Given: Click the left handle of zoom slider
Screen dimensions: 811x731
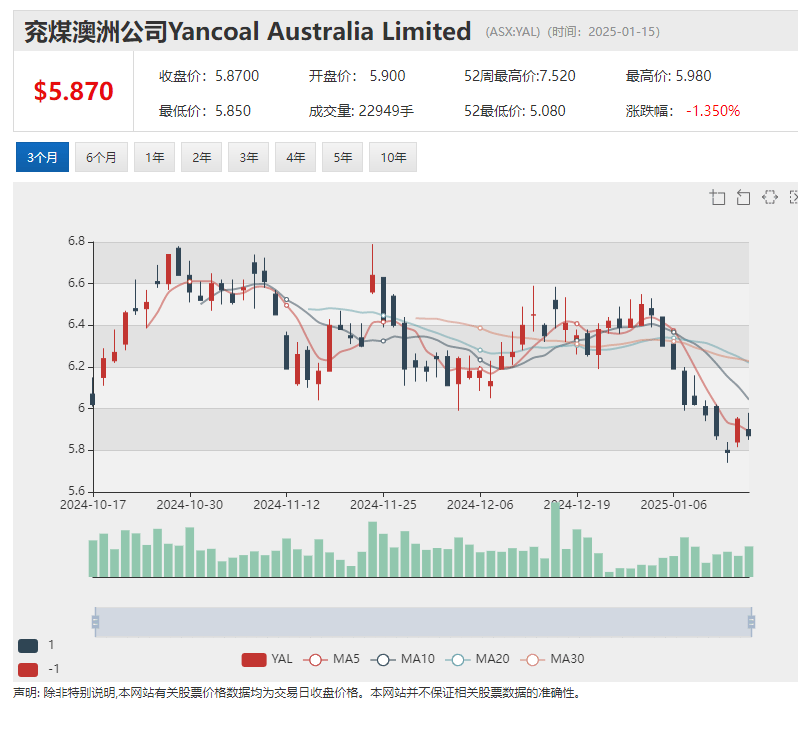Looking at the screenshot, I should (95, 622).
